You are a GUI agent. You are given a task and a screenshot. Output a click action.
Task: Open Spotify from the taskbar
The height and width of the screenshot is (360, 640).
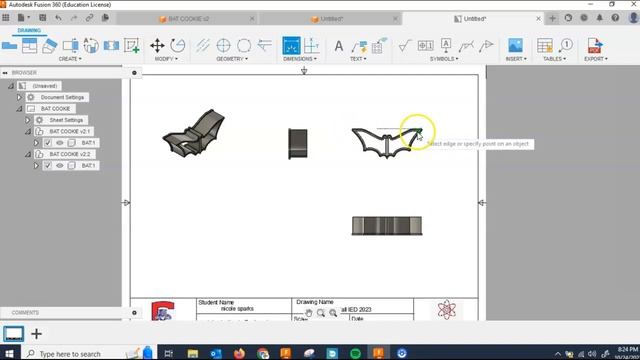[x=355, y=353]
